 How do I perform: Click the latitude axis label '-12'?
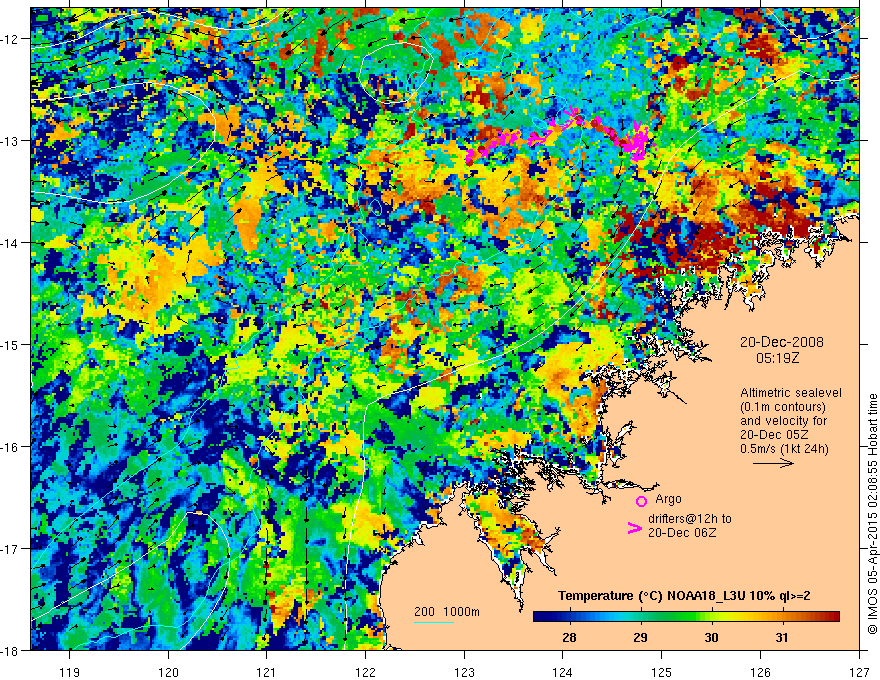11,39
